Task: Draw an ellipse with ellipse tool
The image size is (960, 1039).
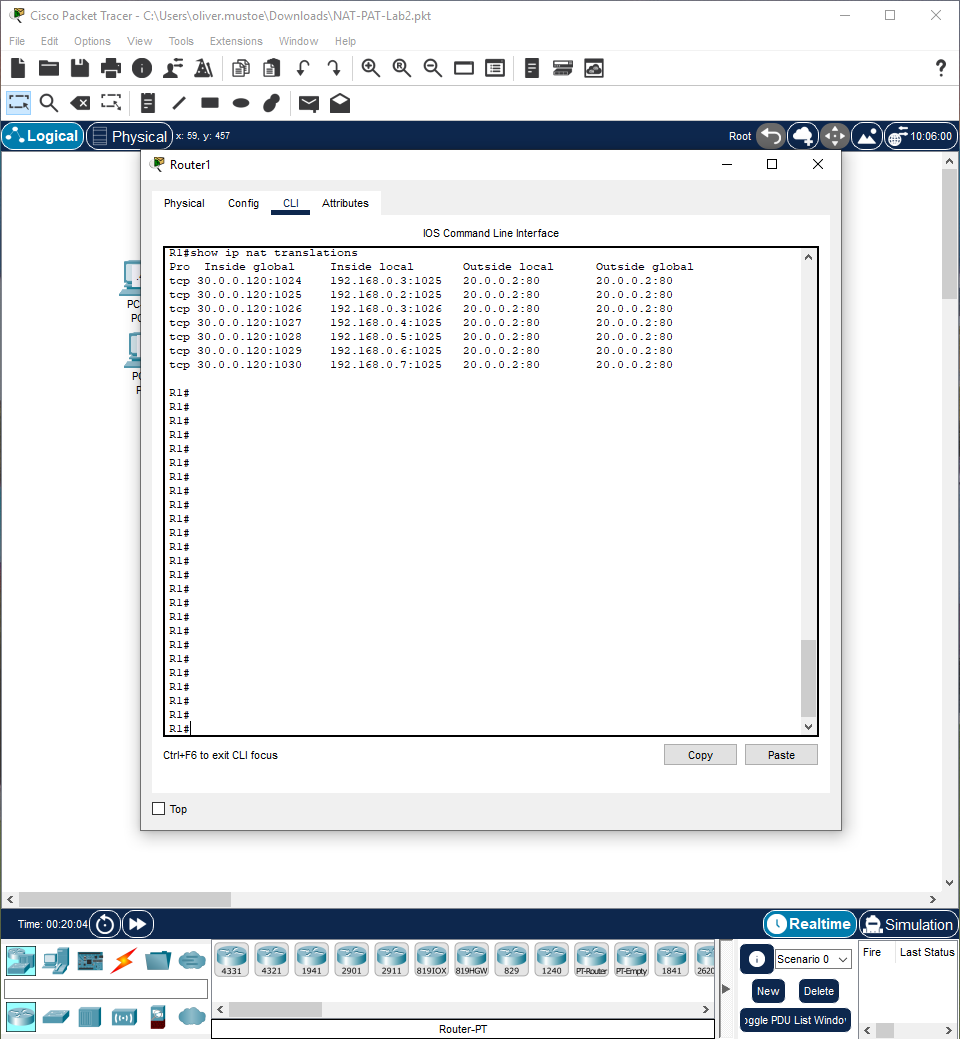Action: click(x=241, y=103)
